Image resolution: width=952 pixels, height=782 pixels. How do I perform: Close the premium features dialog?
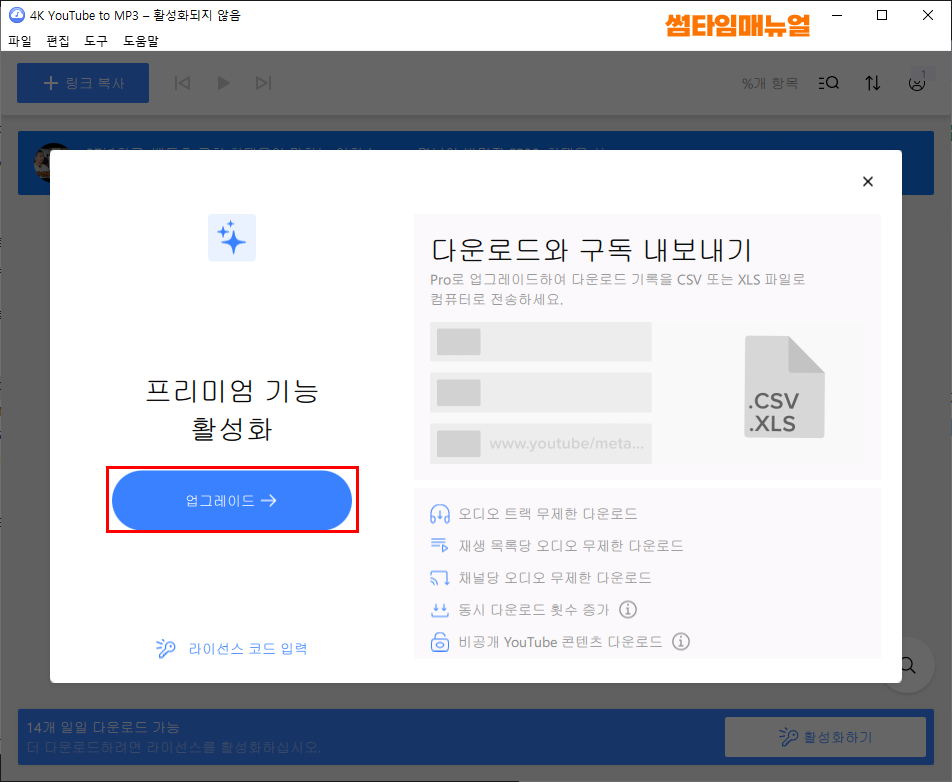[x=868, y=182]
